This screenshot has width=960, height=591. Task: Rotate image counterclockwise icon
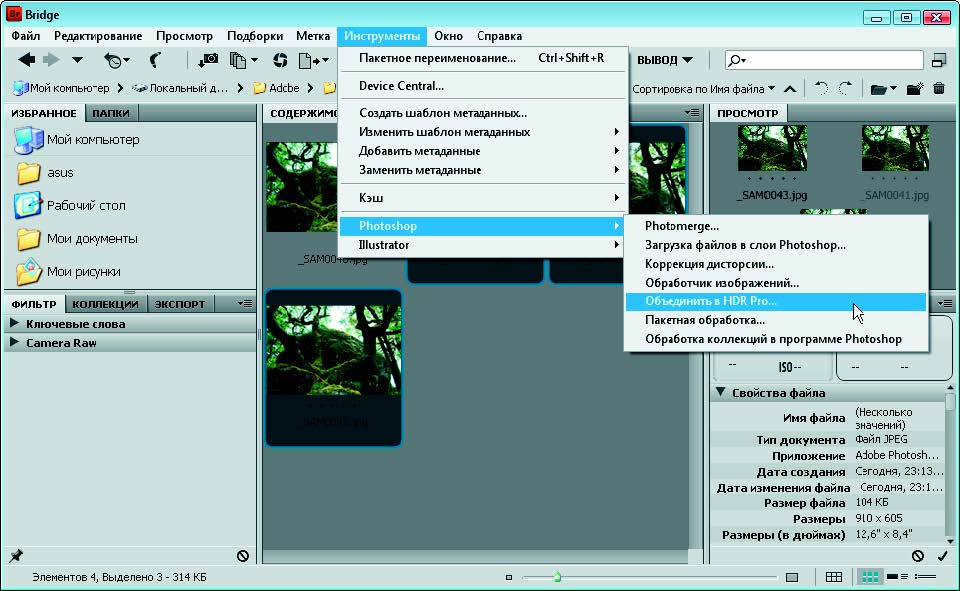point(822,89)
